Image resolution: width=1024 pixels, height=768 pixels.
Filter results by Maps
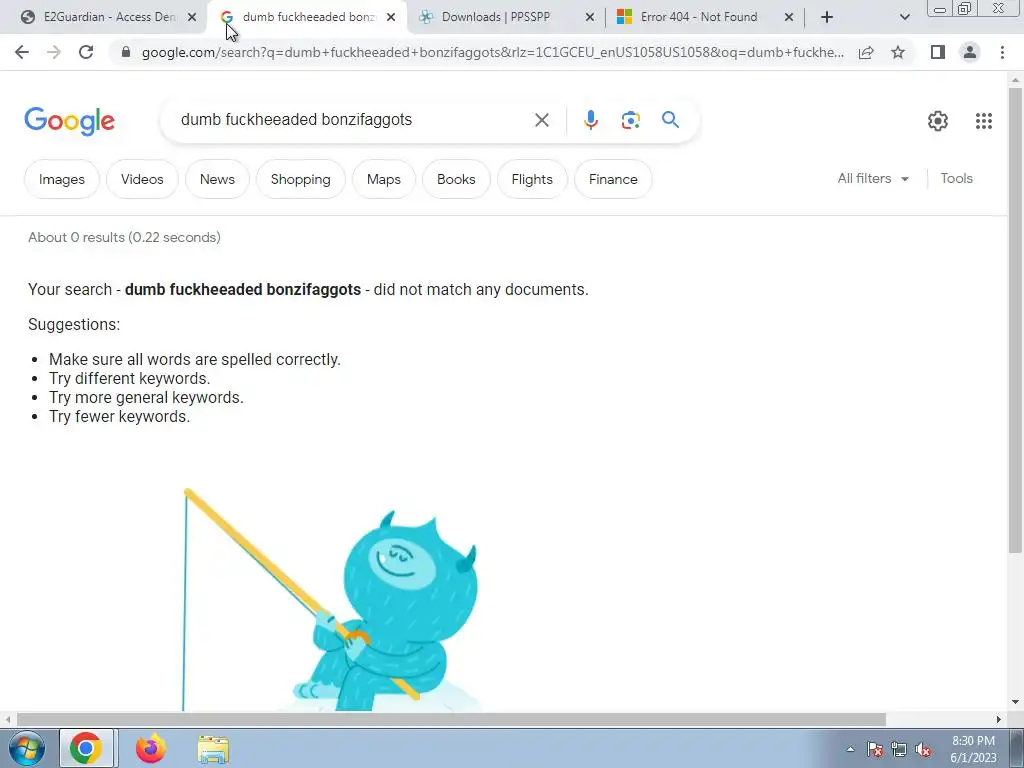(384, 179)
